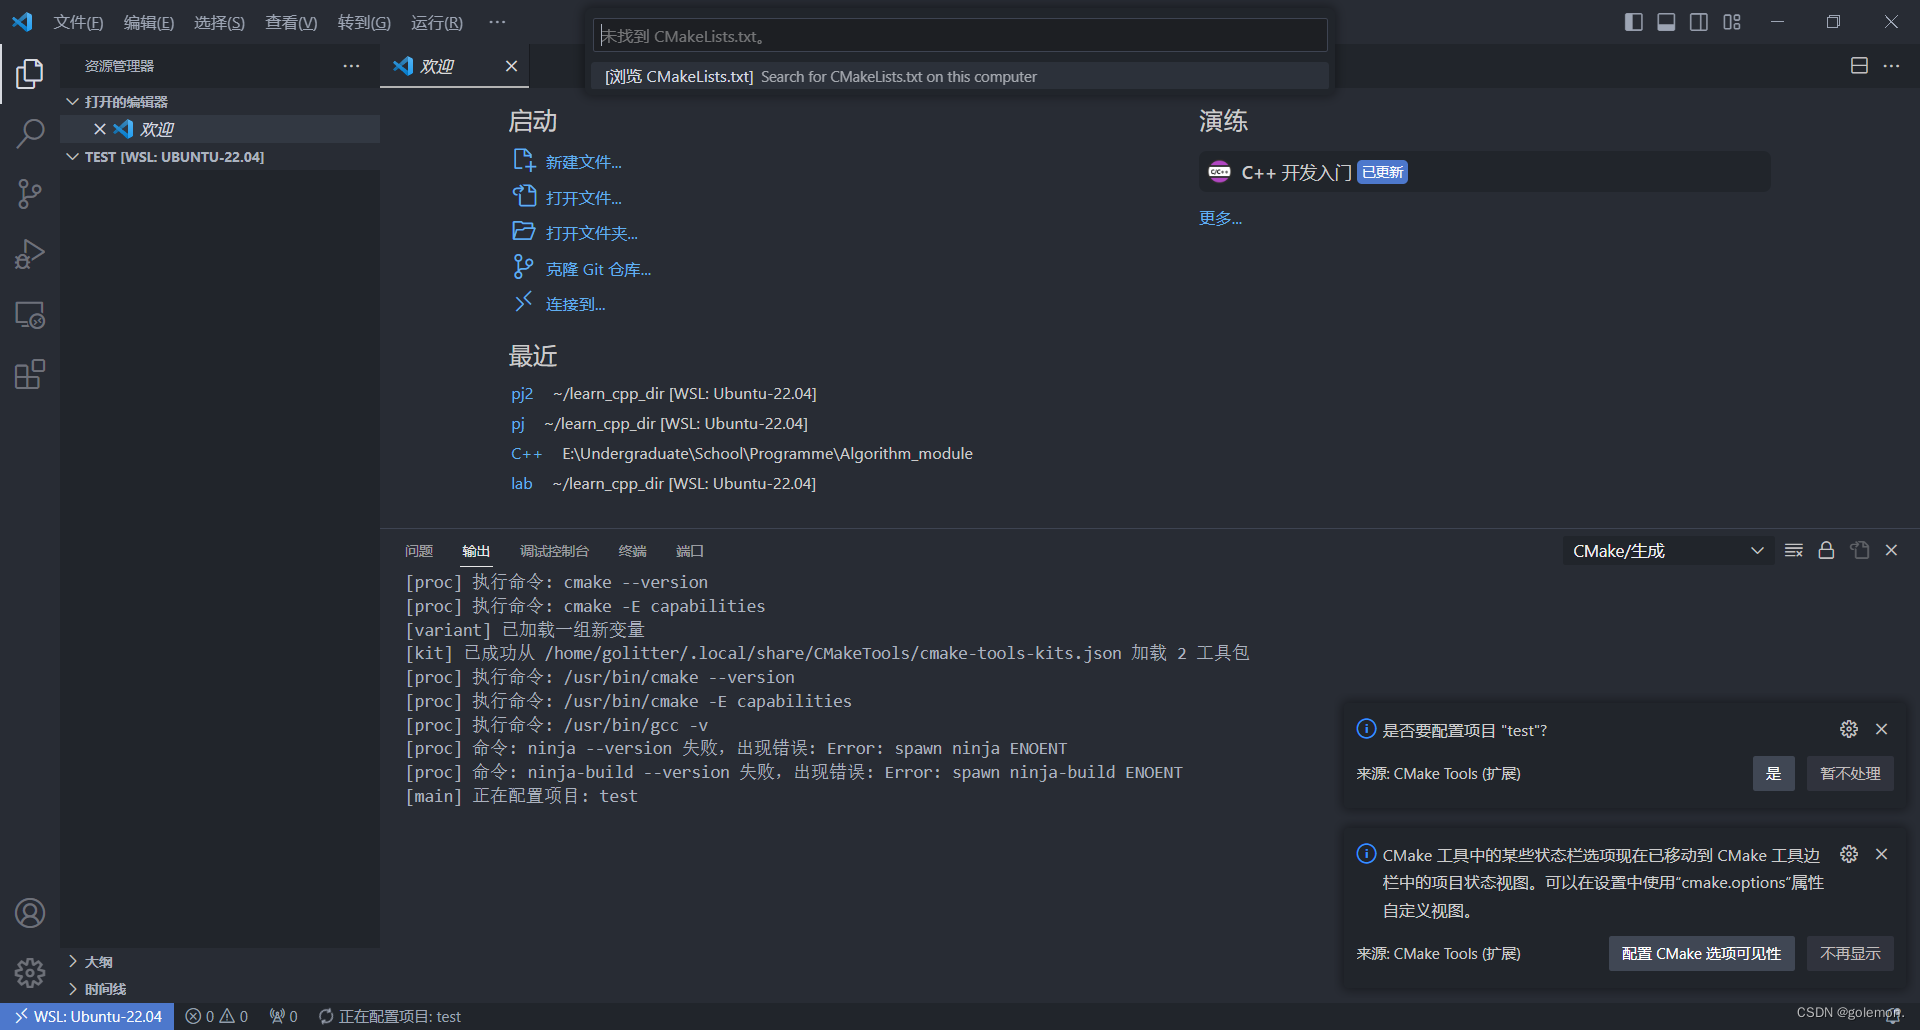Select [浏览 CMakeLists.txt] quick pick entry
The image size is (1920, 1030).
(x=960, y=77)
